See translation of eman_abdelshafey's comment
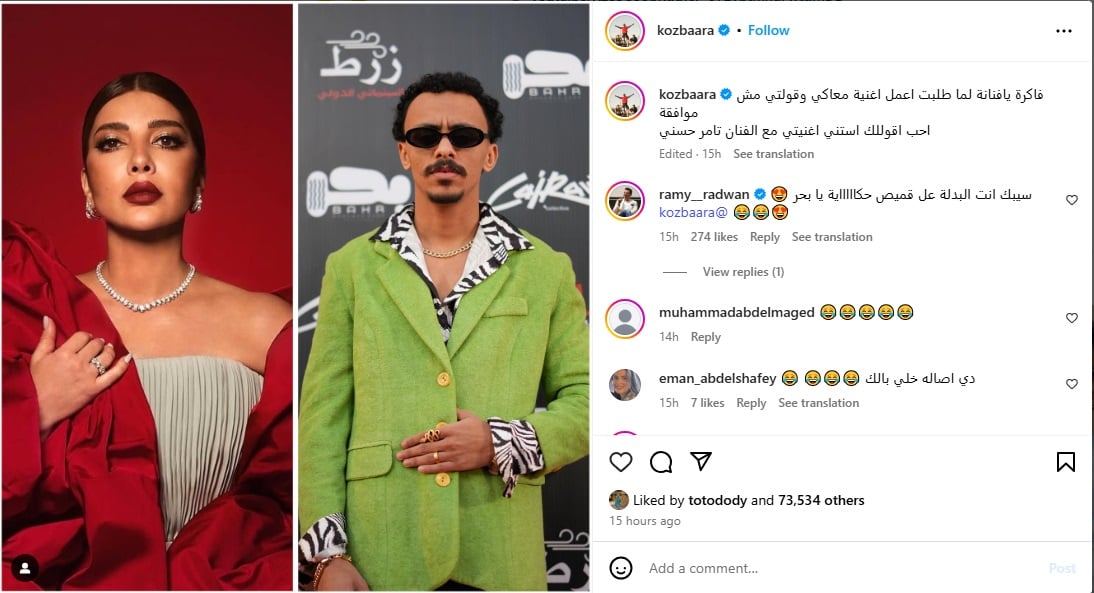 point(818,403)
